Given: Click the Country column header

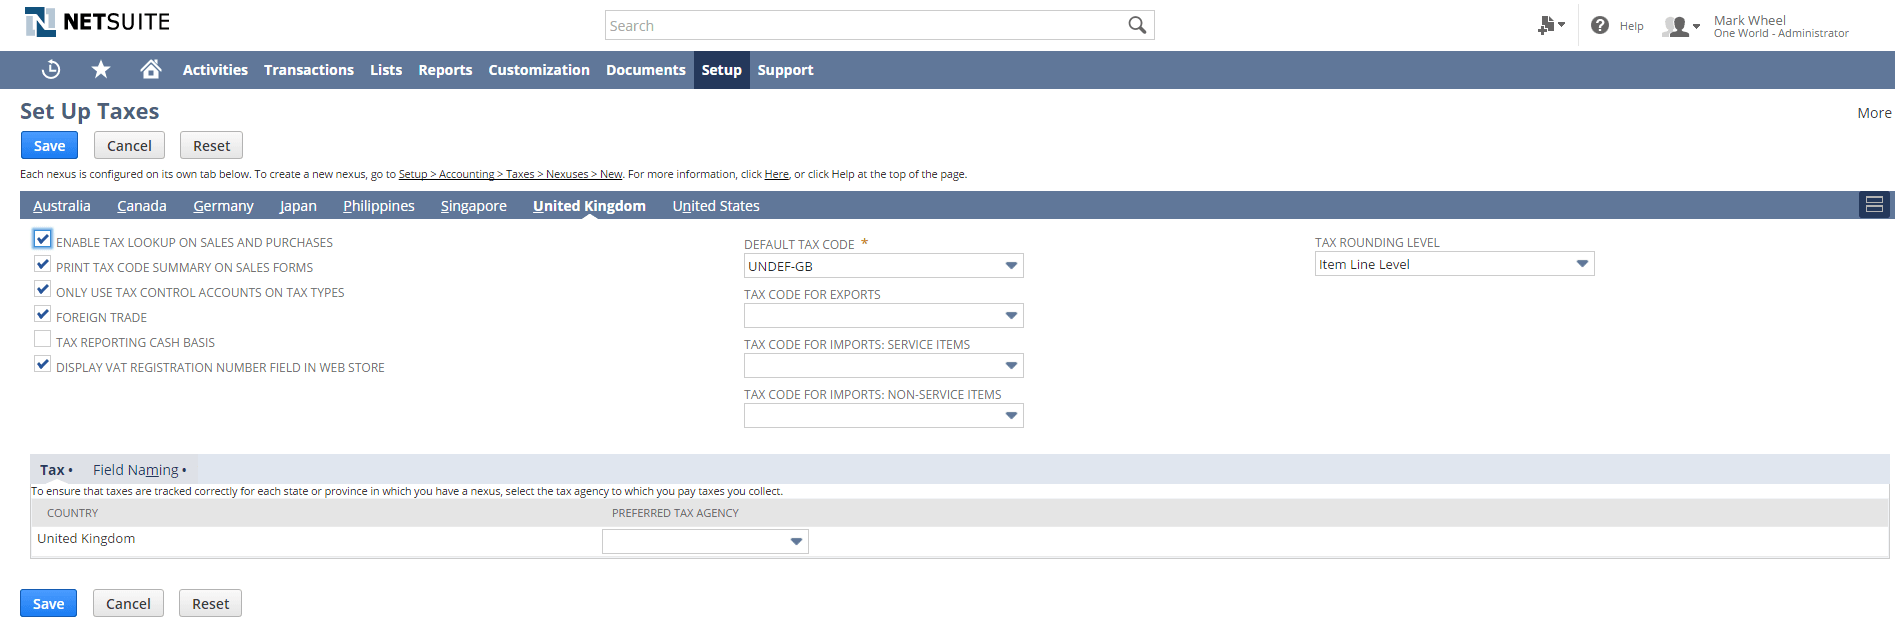Looking at the screenshot, I should click(x=73, y=513).
